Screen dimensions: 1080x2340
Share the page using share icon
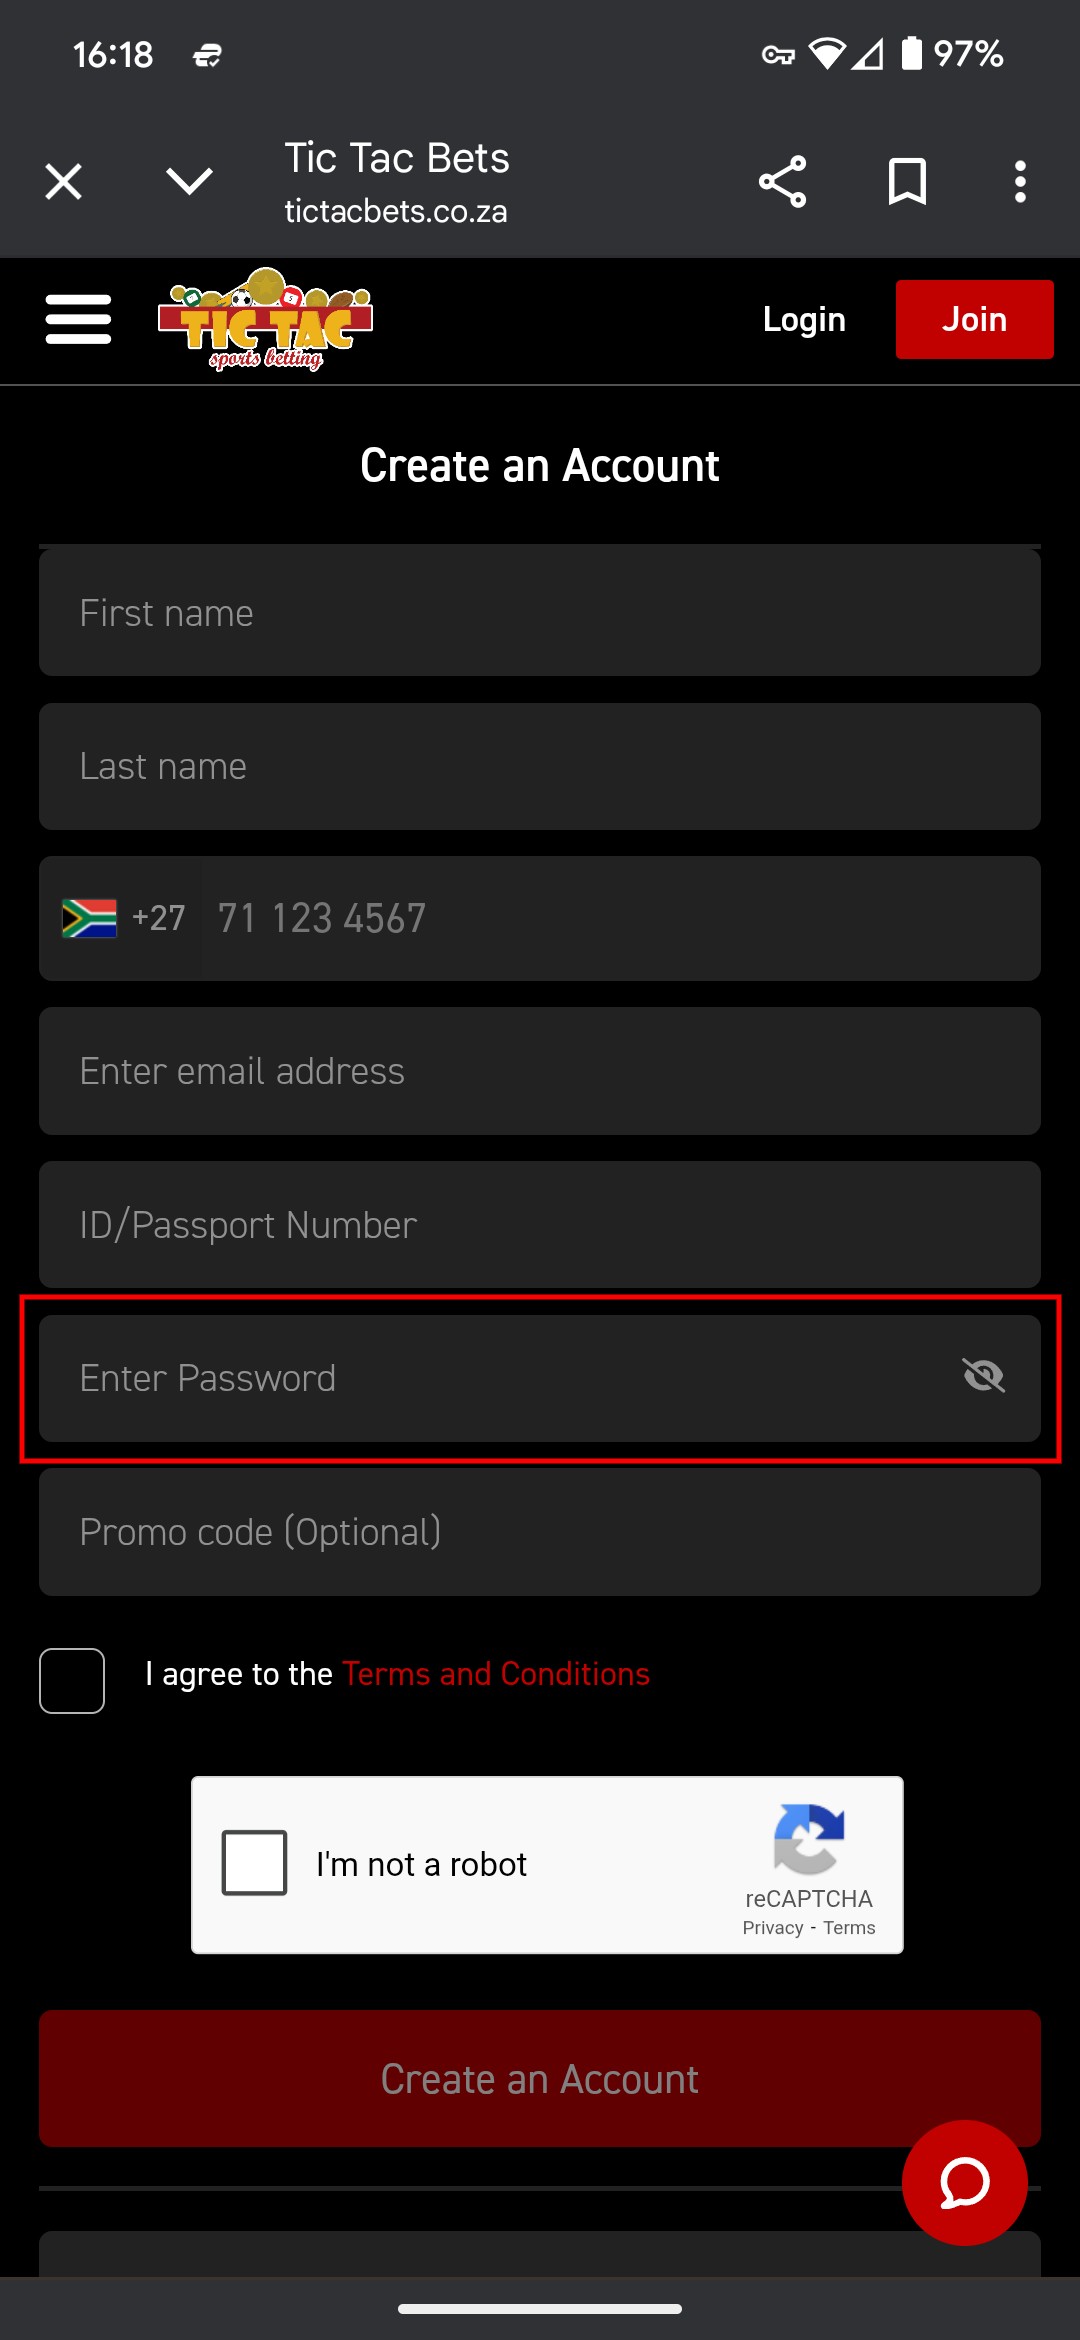pyautogui.click(x=782, y=182)
